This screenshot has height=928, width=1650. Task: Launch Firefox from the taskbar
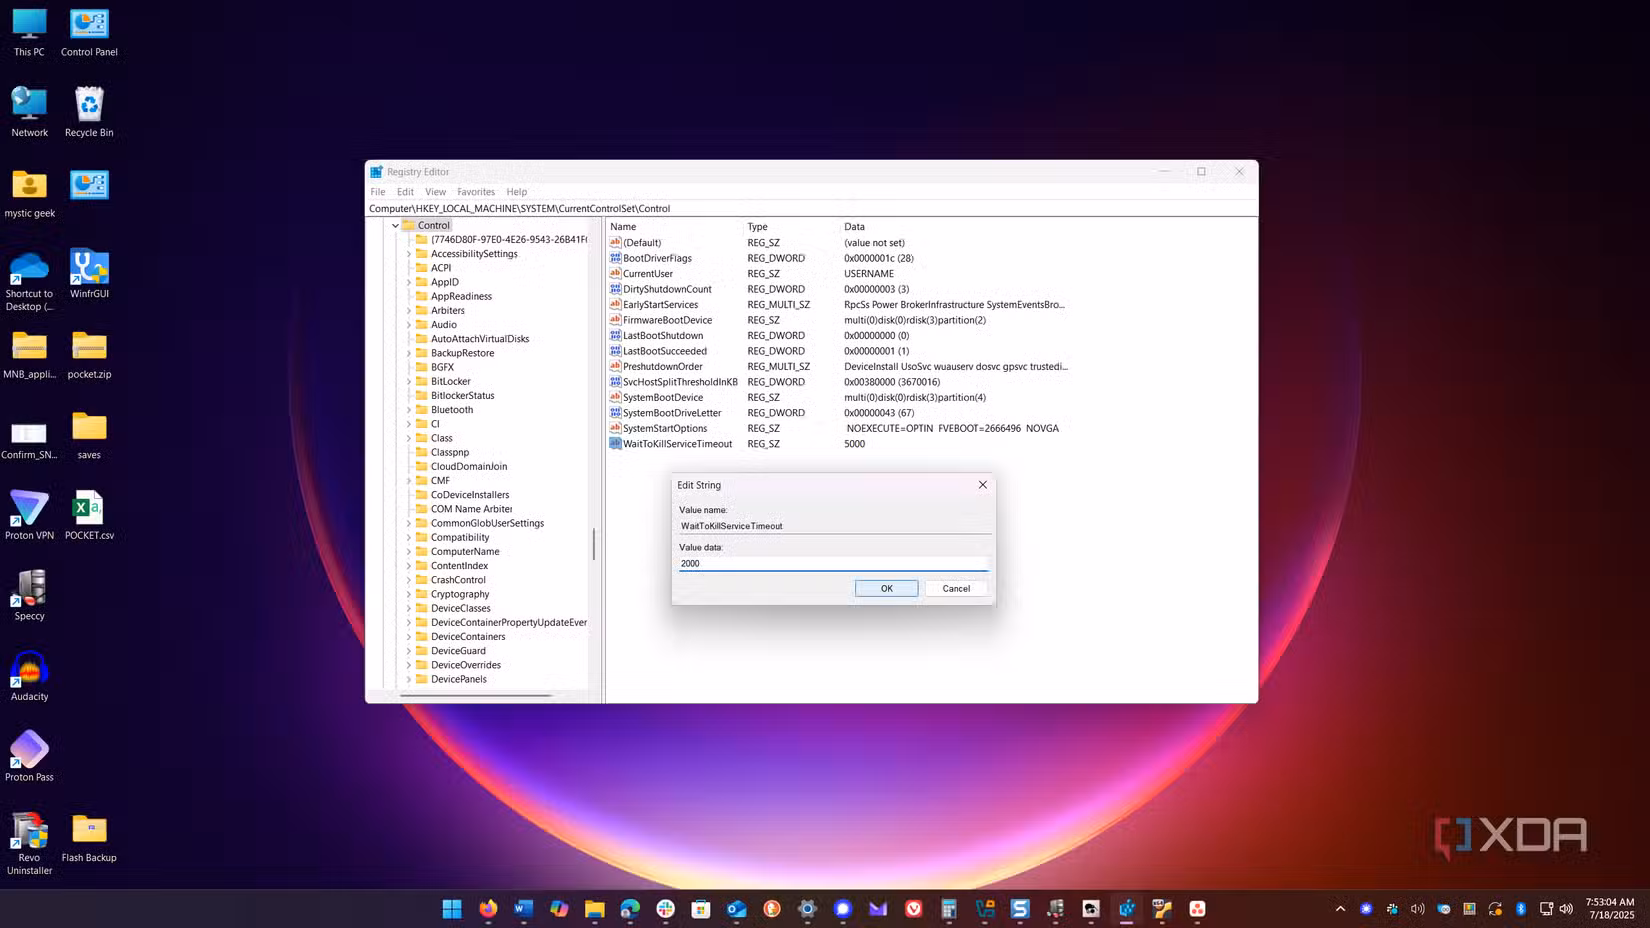488,908
